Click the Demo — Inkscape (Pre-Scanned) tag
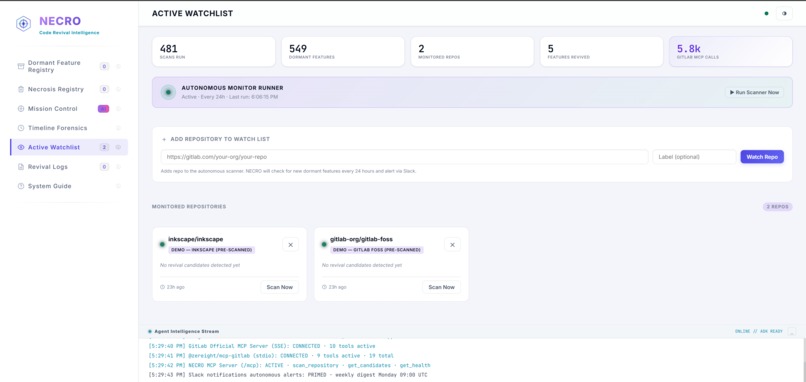Viewport: 806px width, 382px height. [x=212, y=250]
